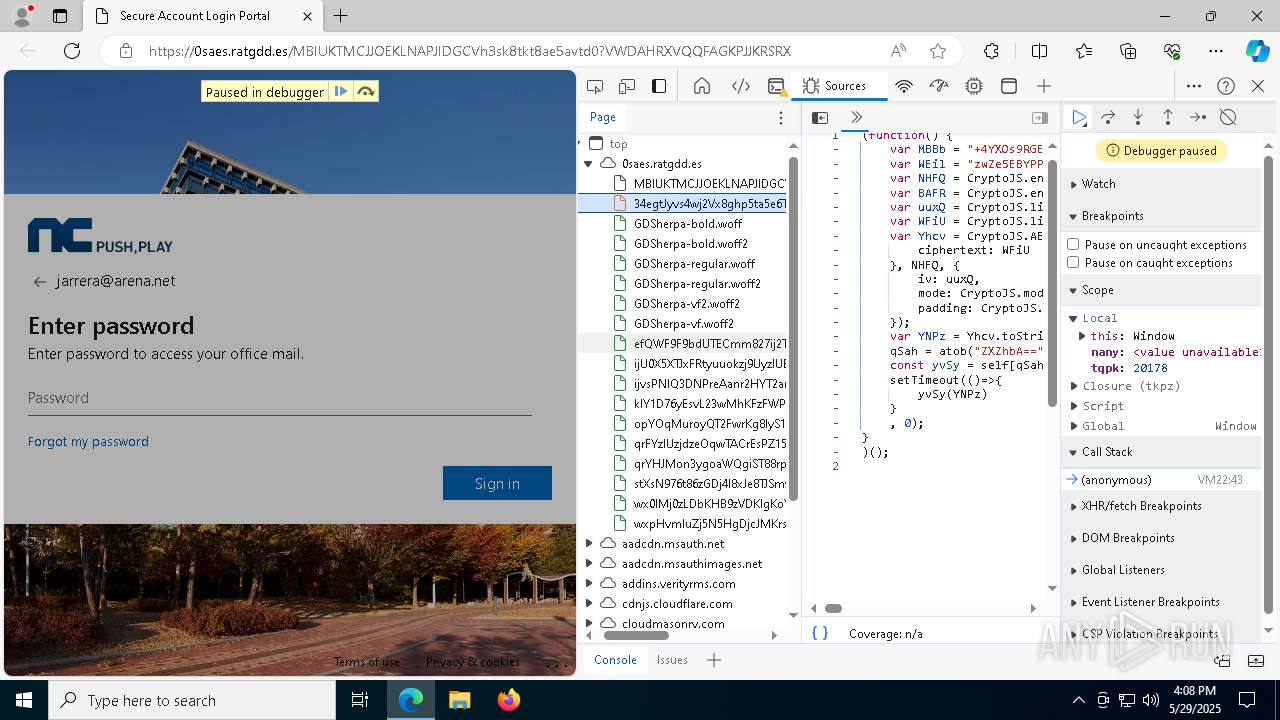The height and width of the screenshot is (720, 1280).
Task: Open the Console drawer tab
Action: [615, 660]
